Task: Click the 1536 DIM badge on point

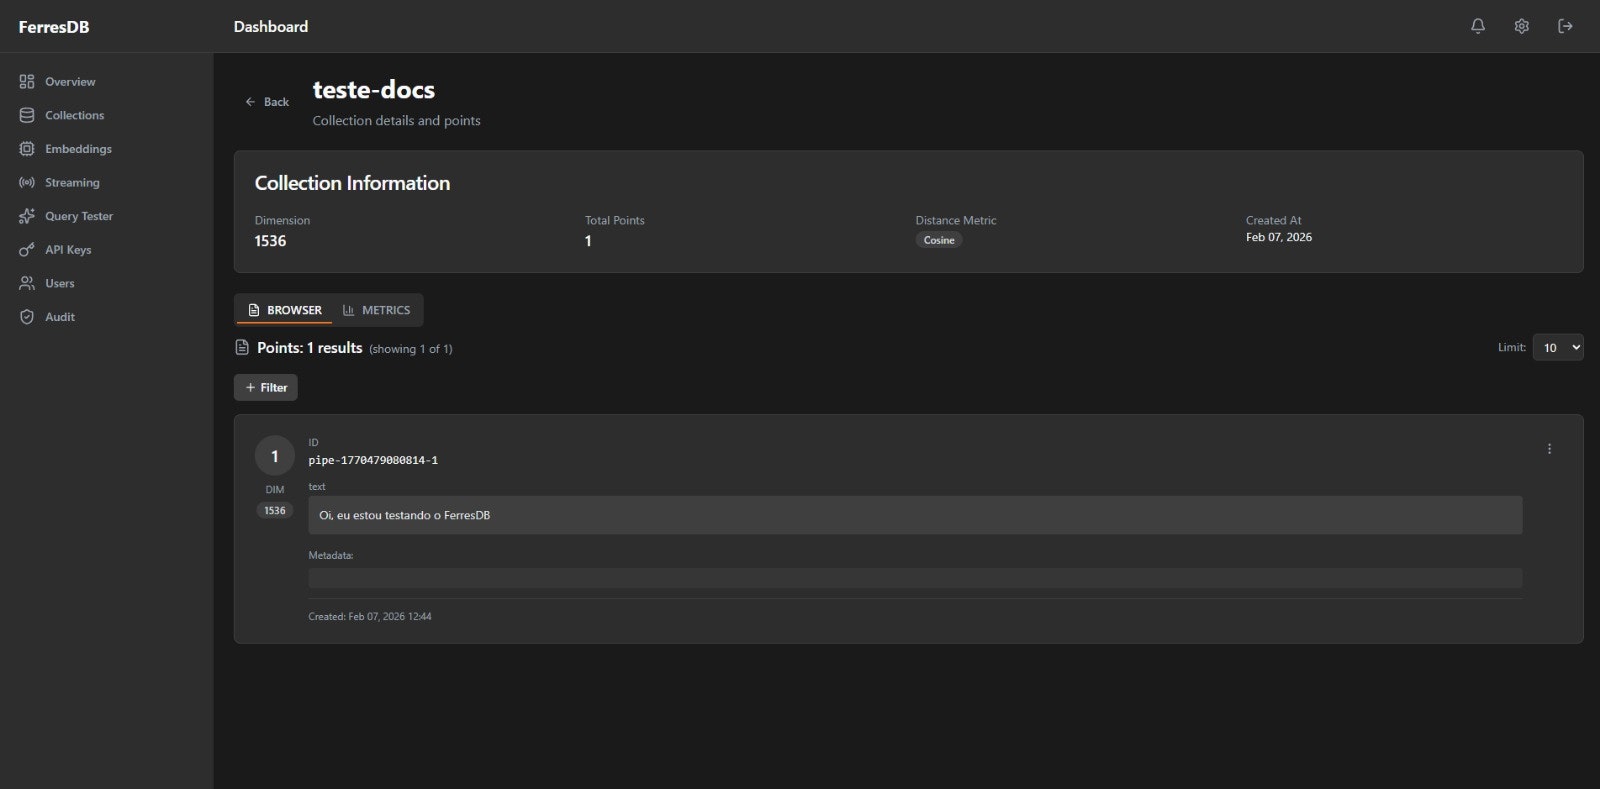Action: click(x=275, y=510)
